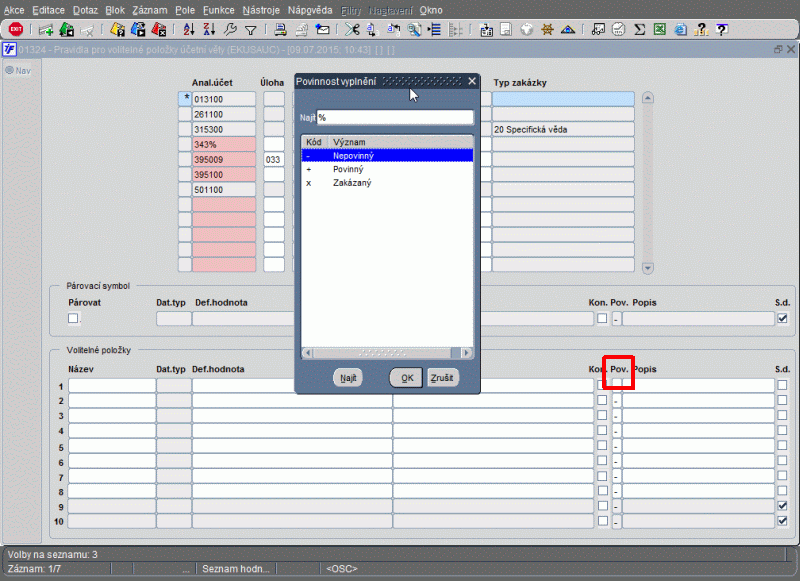Click the red EXIT icon in toolbar
This screenshot has height=581, width=800.
pyautogui.click(x=16, y=29)
